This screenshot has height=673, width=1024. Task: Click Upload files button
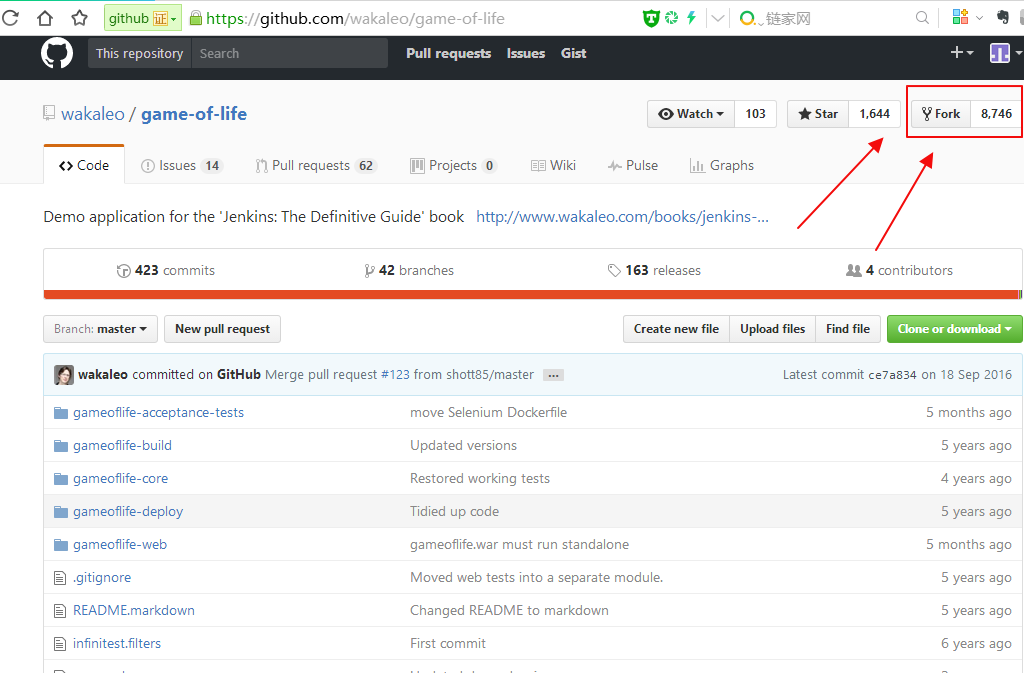tap(773, 329)
